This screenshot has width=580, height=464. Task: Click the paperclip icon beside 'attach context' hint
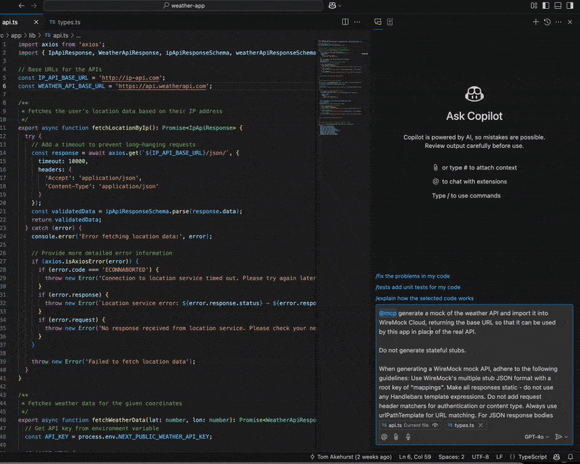435,168
